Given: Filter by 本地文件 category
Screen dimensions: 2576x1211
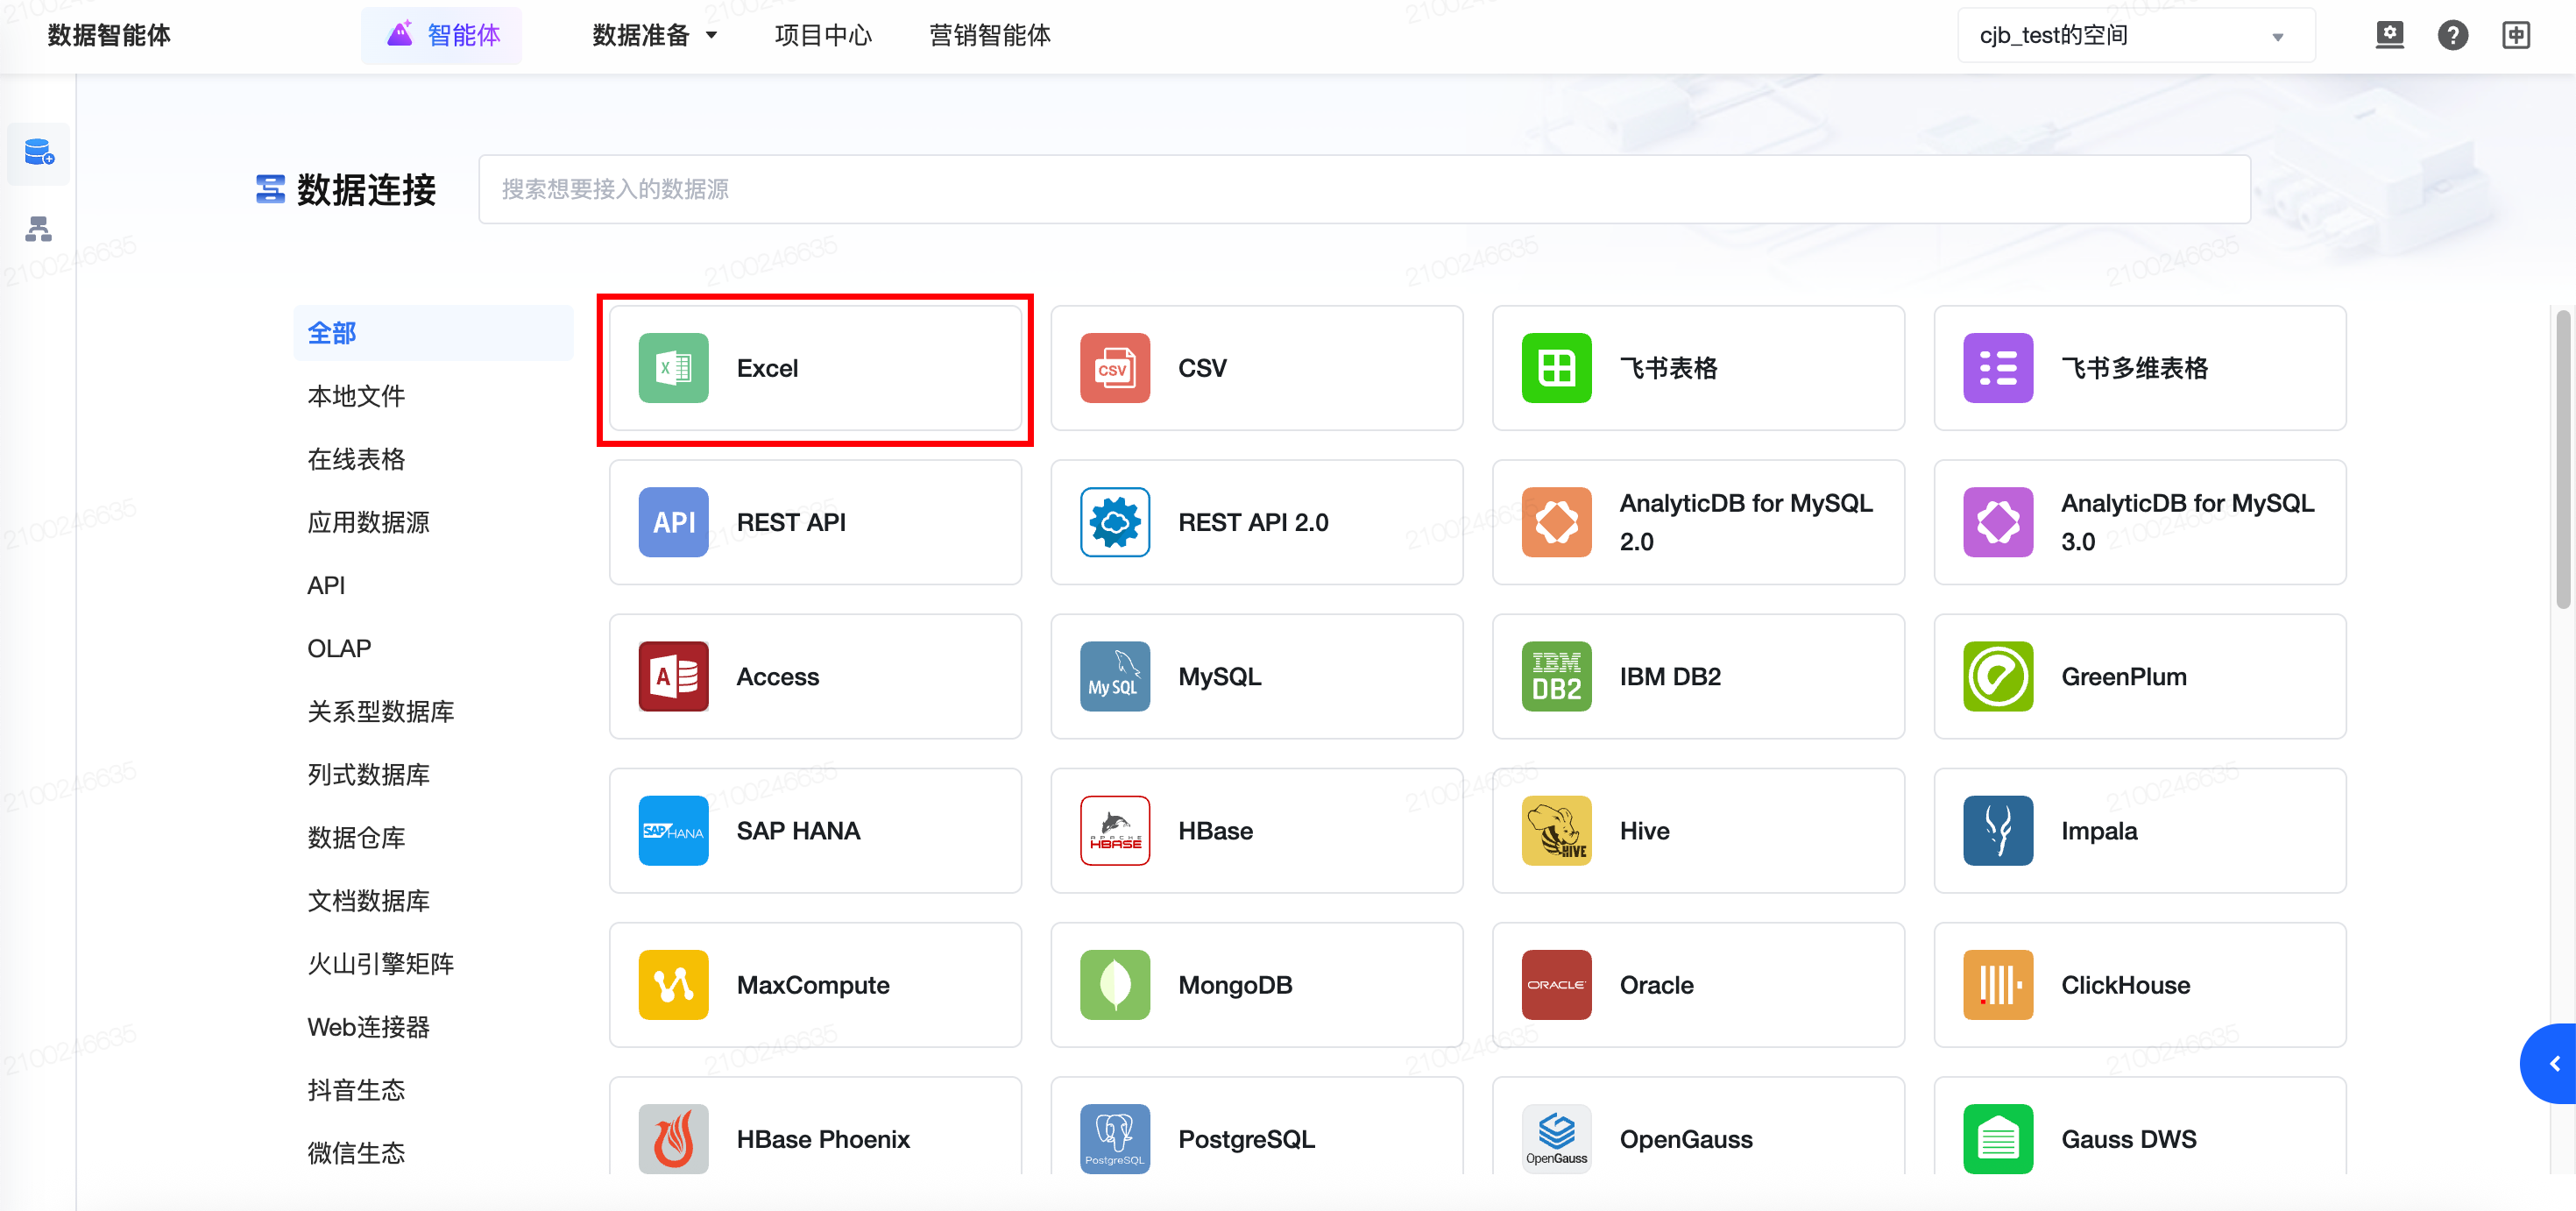Looking at the screenshot, I should [x=355, y=396].
